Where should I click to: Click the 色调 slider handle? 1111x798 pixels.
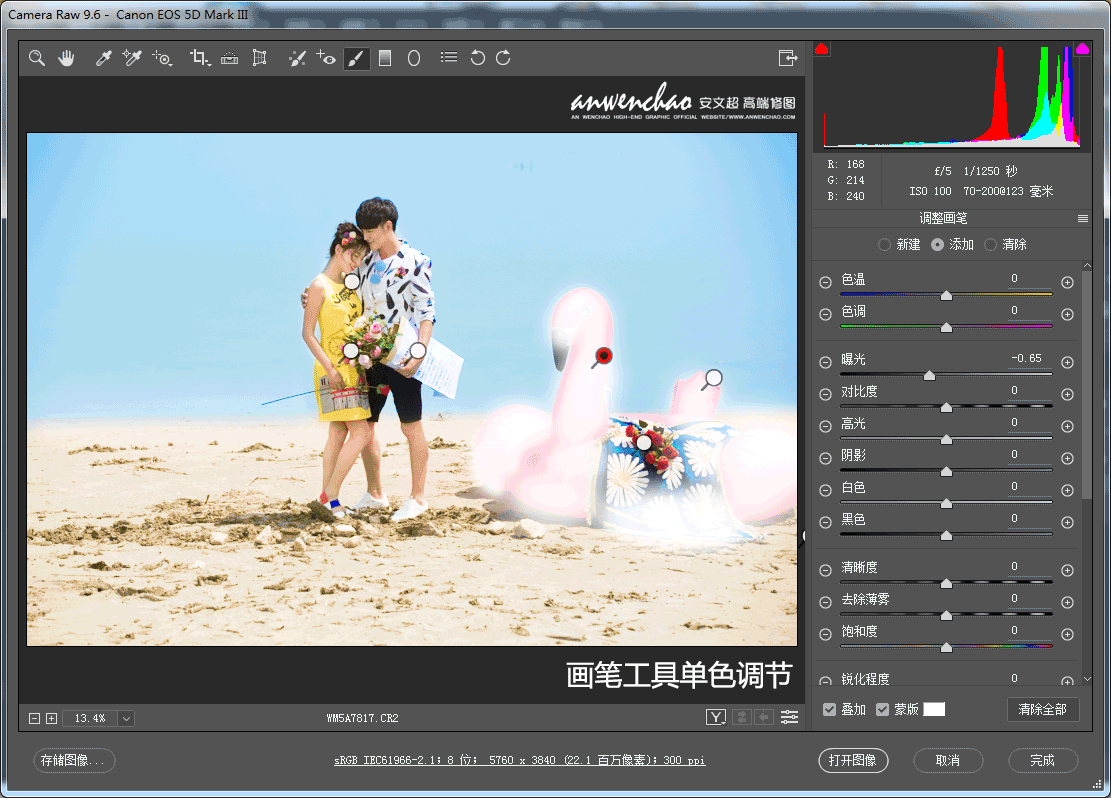point(946,327)
